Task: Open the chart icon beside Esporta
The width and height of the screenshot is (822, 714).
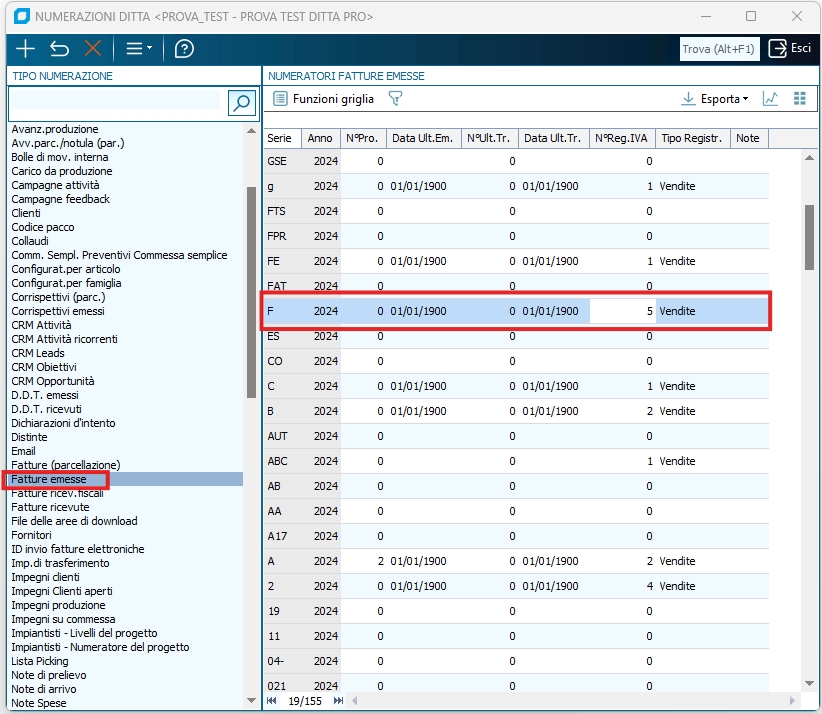Action: coord(770,99)
